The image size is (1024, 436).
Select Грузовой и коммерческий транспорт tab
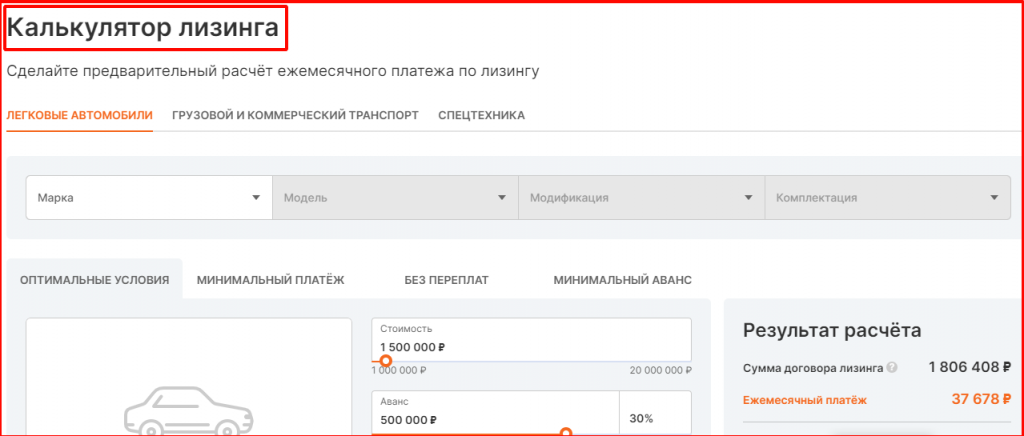(x=295, y=115)
